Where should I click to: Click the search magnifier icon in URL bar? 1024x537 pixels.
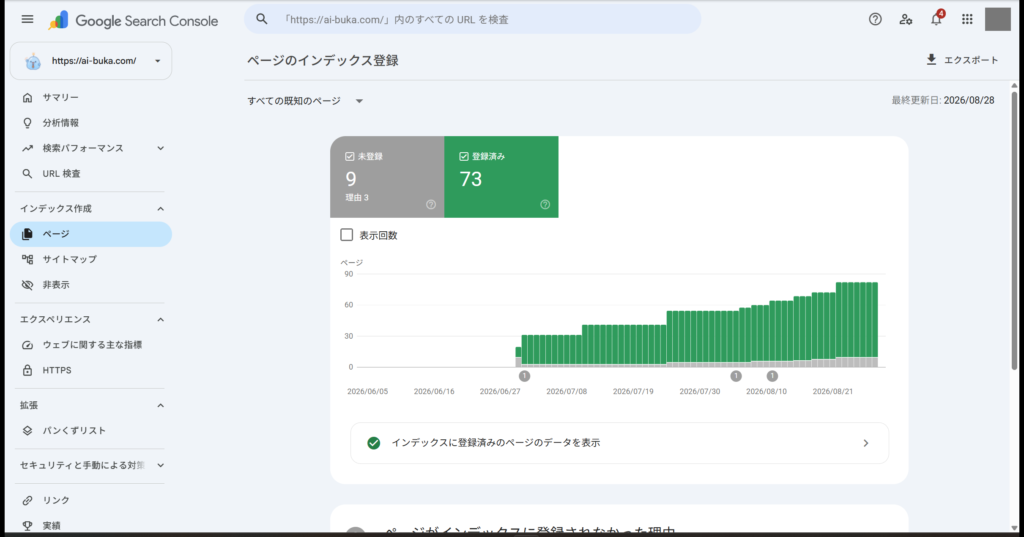click(262, 20)
